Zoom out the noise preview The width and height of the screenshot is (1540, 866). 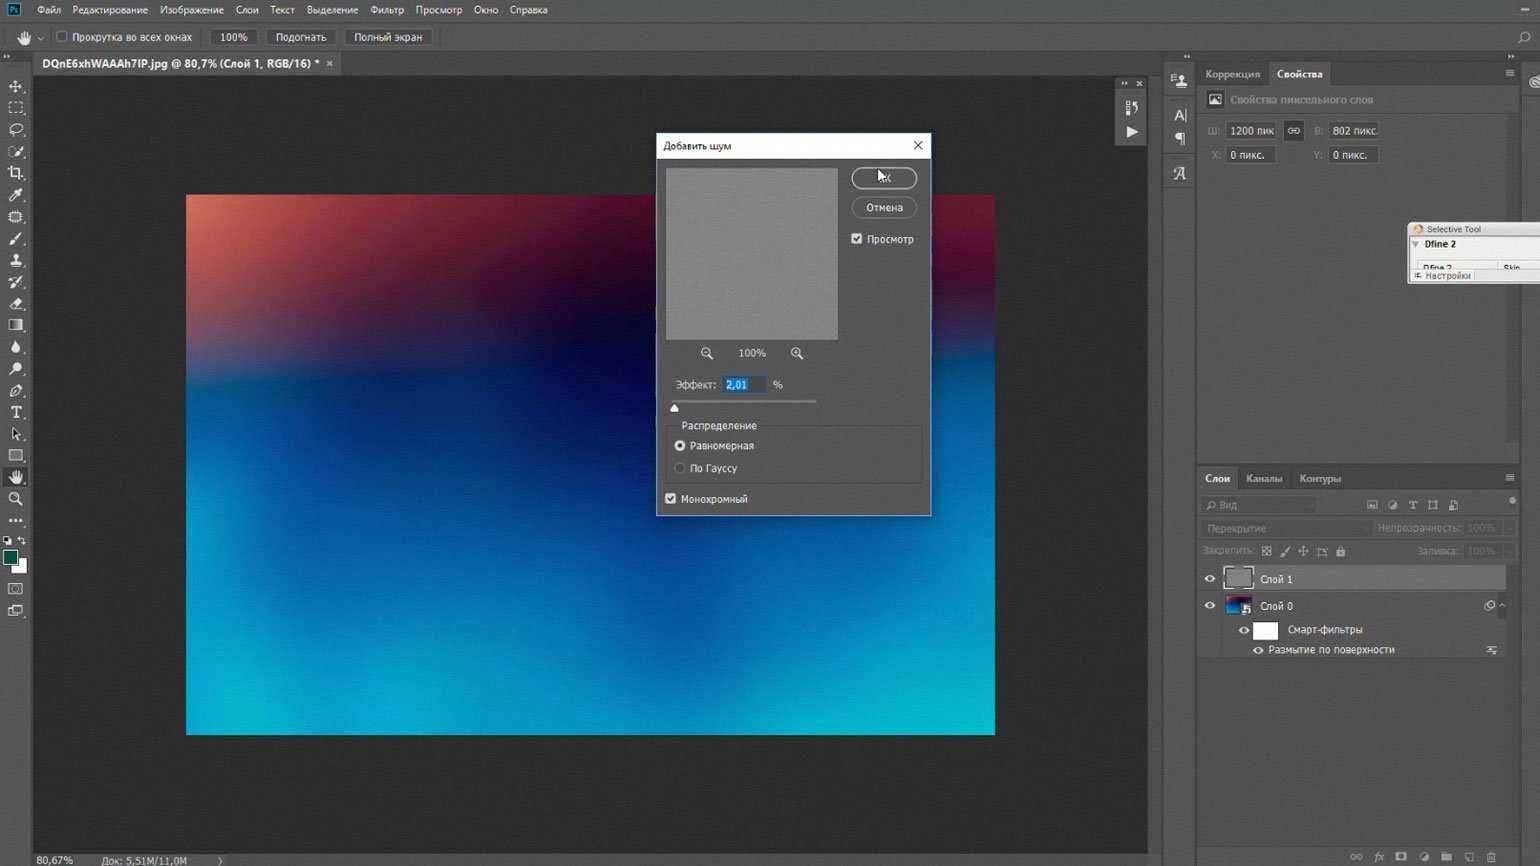click(x=707, y=353)
